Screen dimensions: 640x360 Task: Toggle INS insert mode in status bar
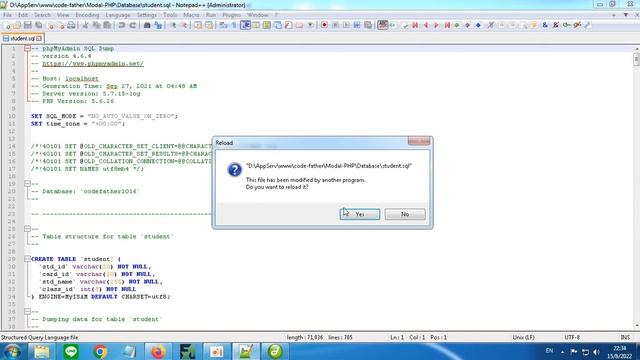tap(625, 338)
